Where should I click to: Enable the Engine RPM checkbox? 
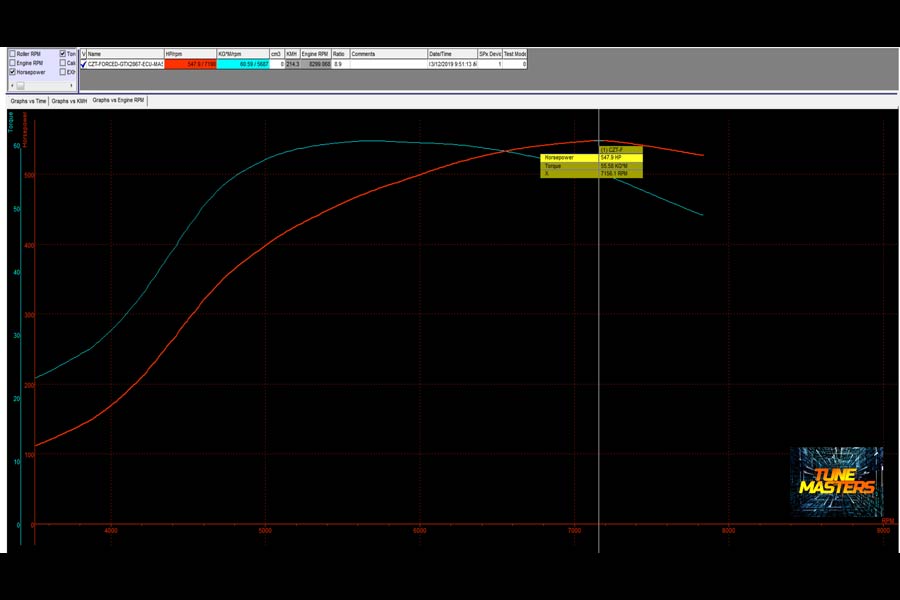(12, 63)
